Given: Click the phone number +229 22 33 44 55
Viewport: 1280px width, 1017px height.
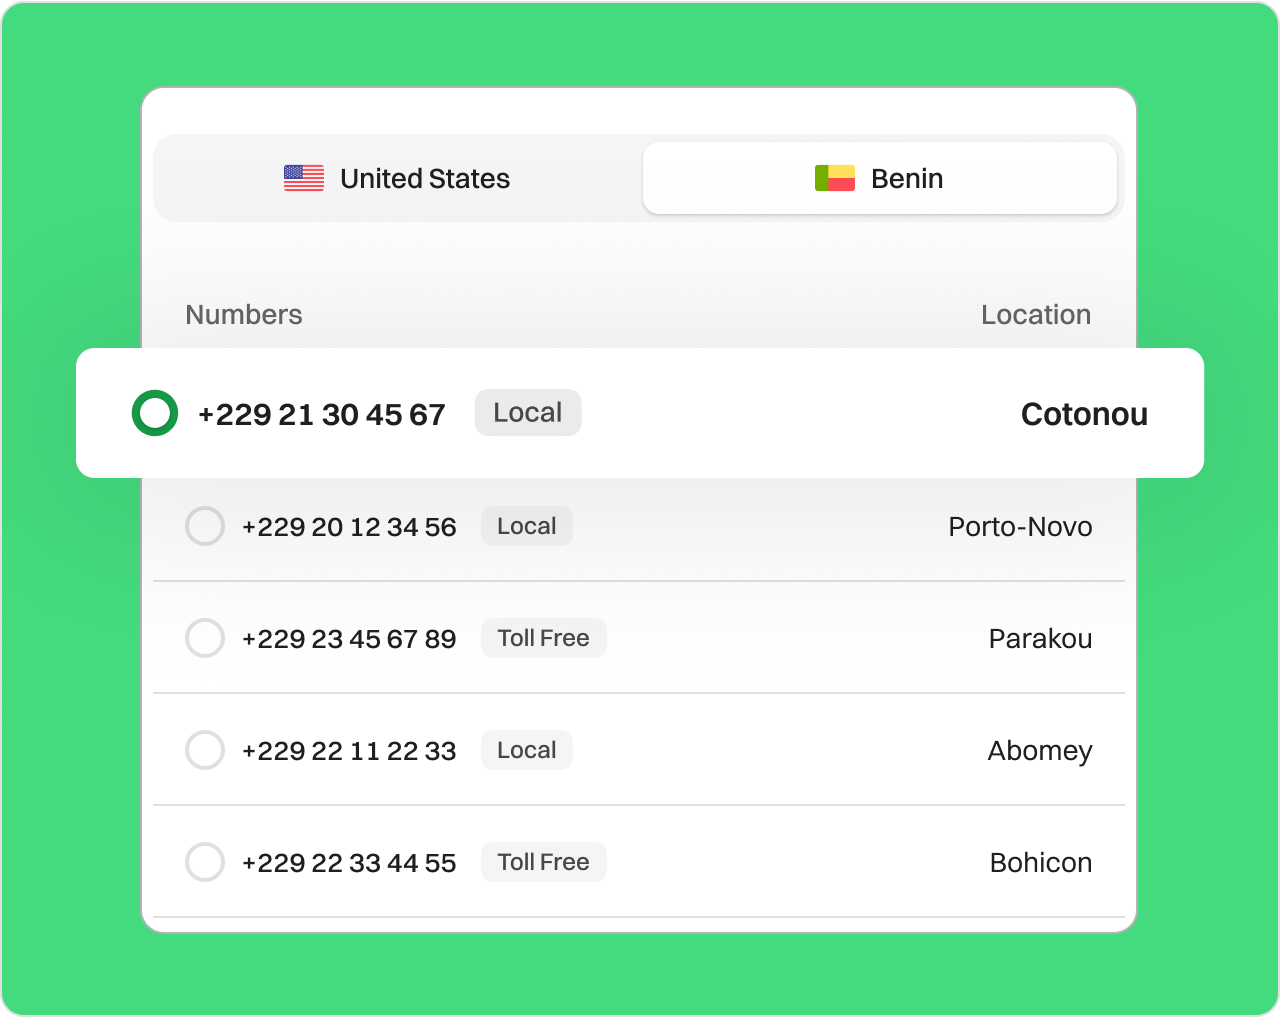Looking at the screenshot, I should click(349, 863).
